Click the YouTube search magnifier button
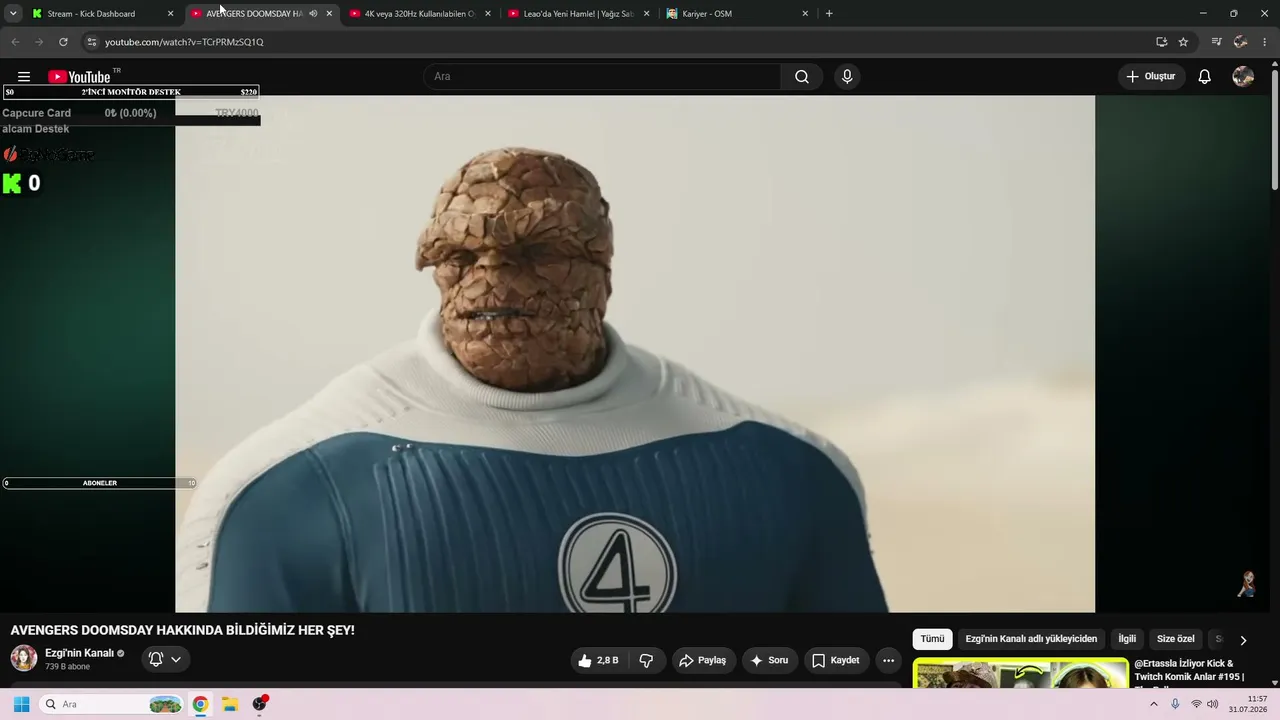This screenshot has height=720, width=1280. (802, 77)
